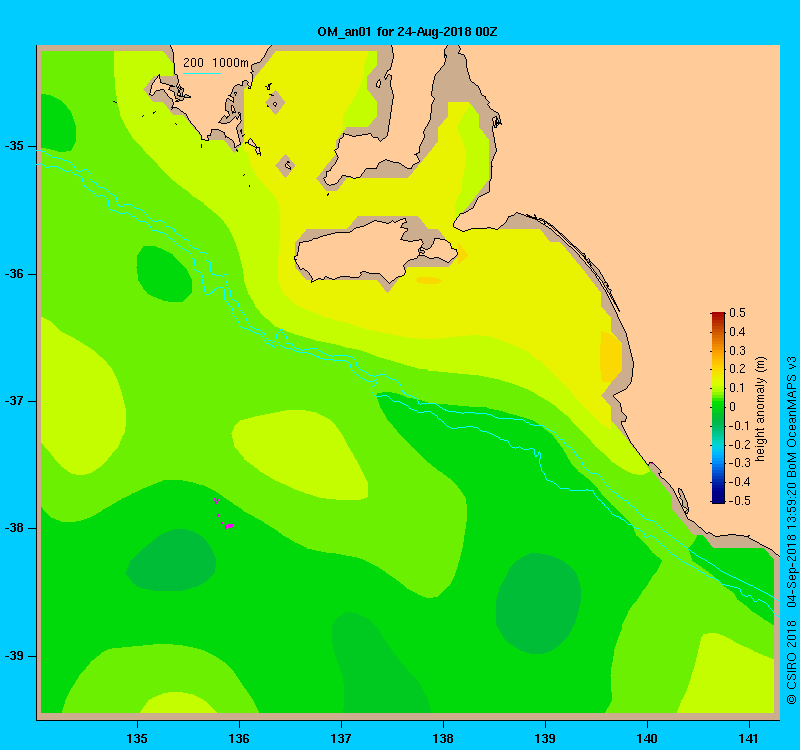Image resolution: width=800 pixels, height=750 pixels.
Task: Click the '-0.1' color scale label
Action: (739, 426)
